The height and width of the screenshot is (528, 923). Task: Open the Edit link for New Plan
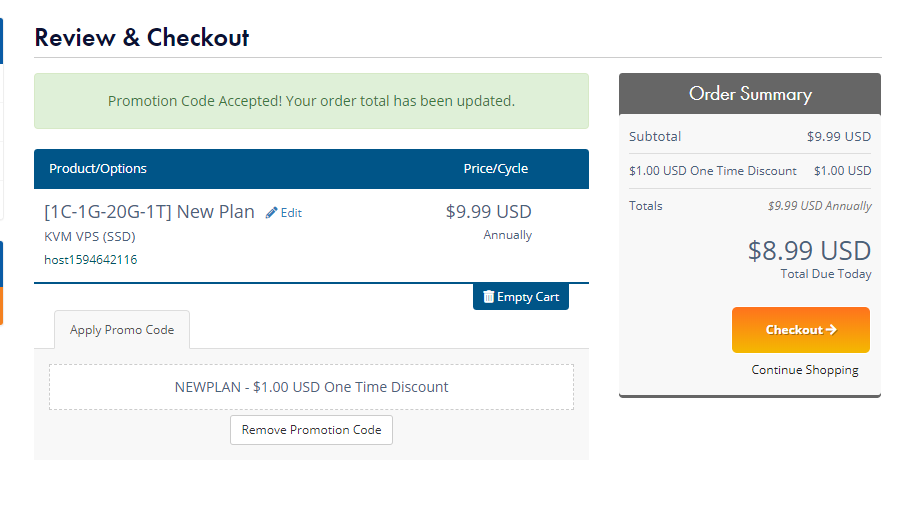coord(290,213)
